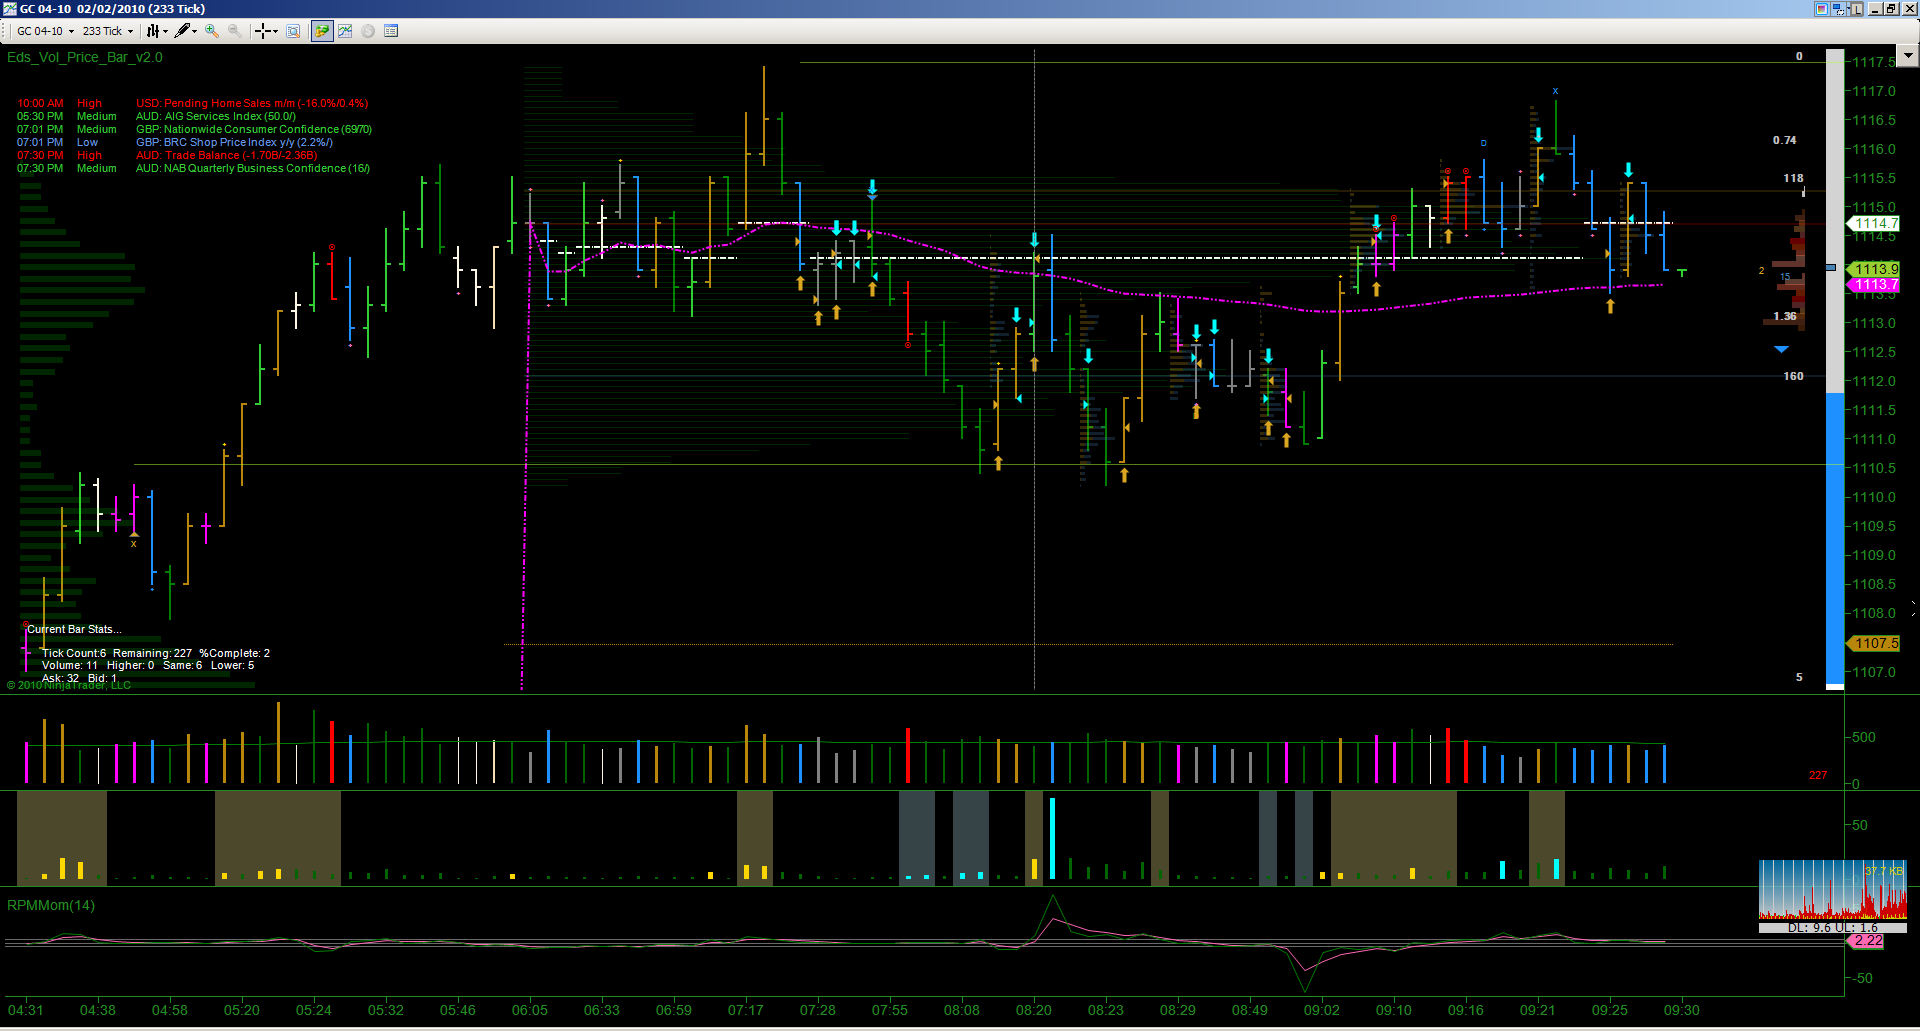
Task: Click the DL: 9.6 UL: 1.6 network readout
Action: pos(1832,928)
